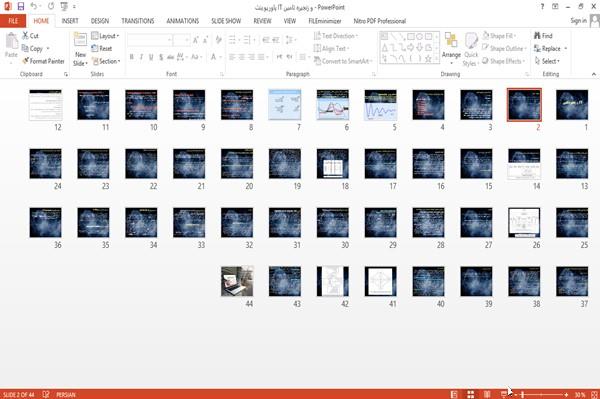Open the Select dropdown
Screen dimensions: 600x399
[547, 61]
